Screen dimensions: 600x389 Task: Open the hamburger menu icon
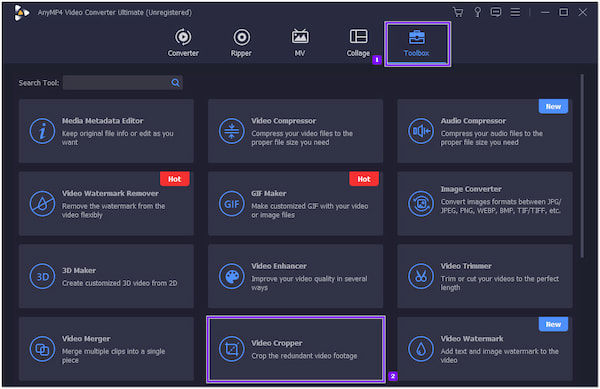click(515, 12)
